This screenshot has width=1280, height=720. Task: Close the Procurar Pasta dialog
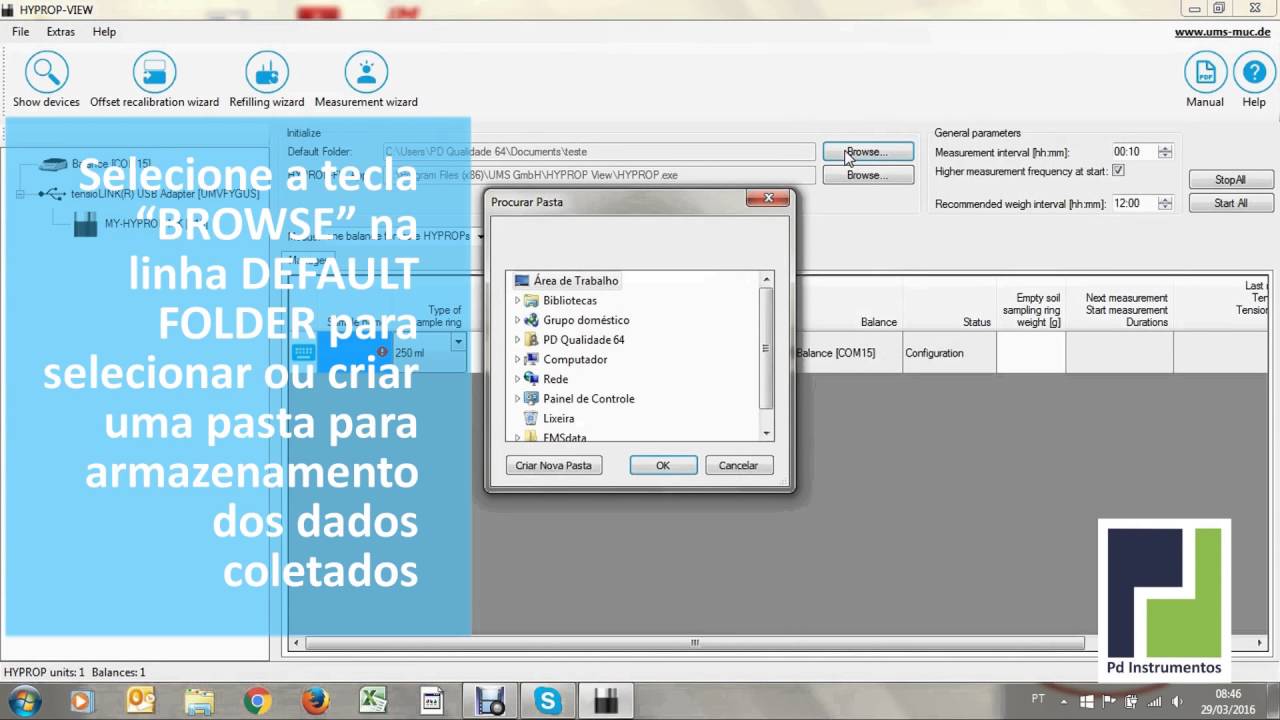[768, 199]
